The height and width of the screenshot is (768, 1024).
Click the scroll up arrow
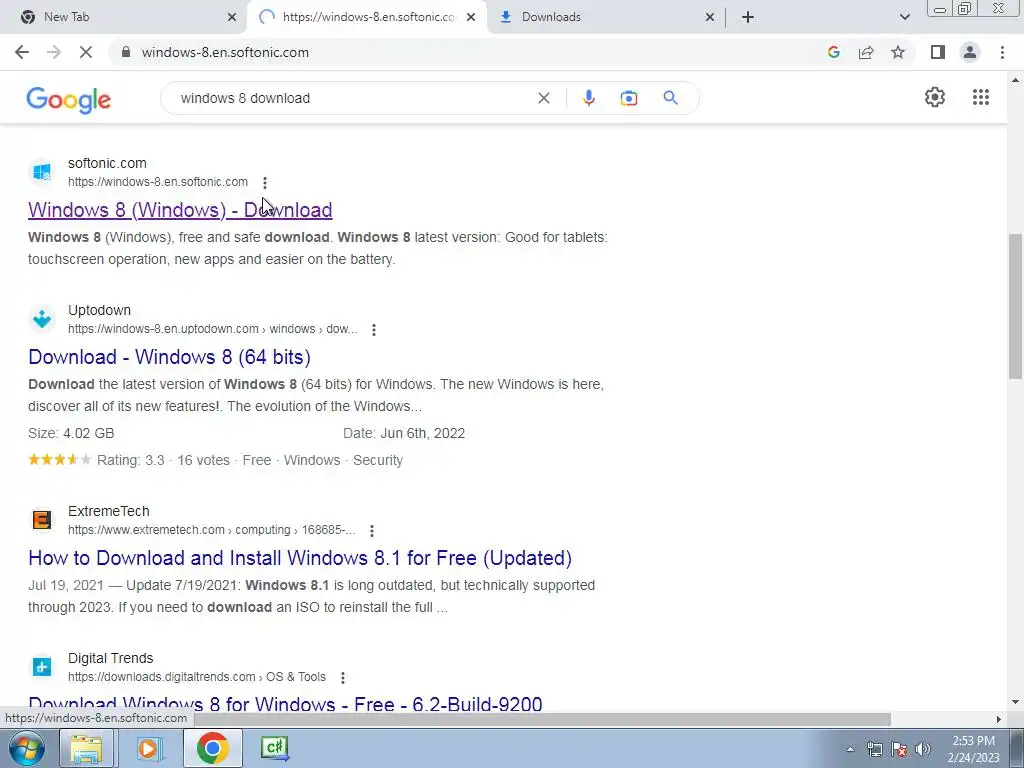click(1015, 80)
